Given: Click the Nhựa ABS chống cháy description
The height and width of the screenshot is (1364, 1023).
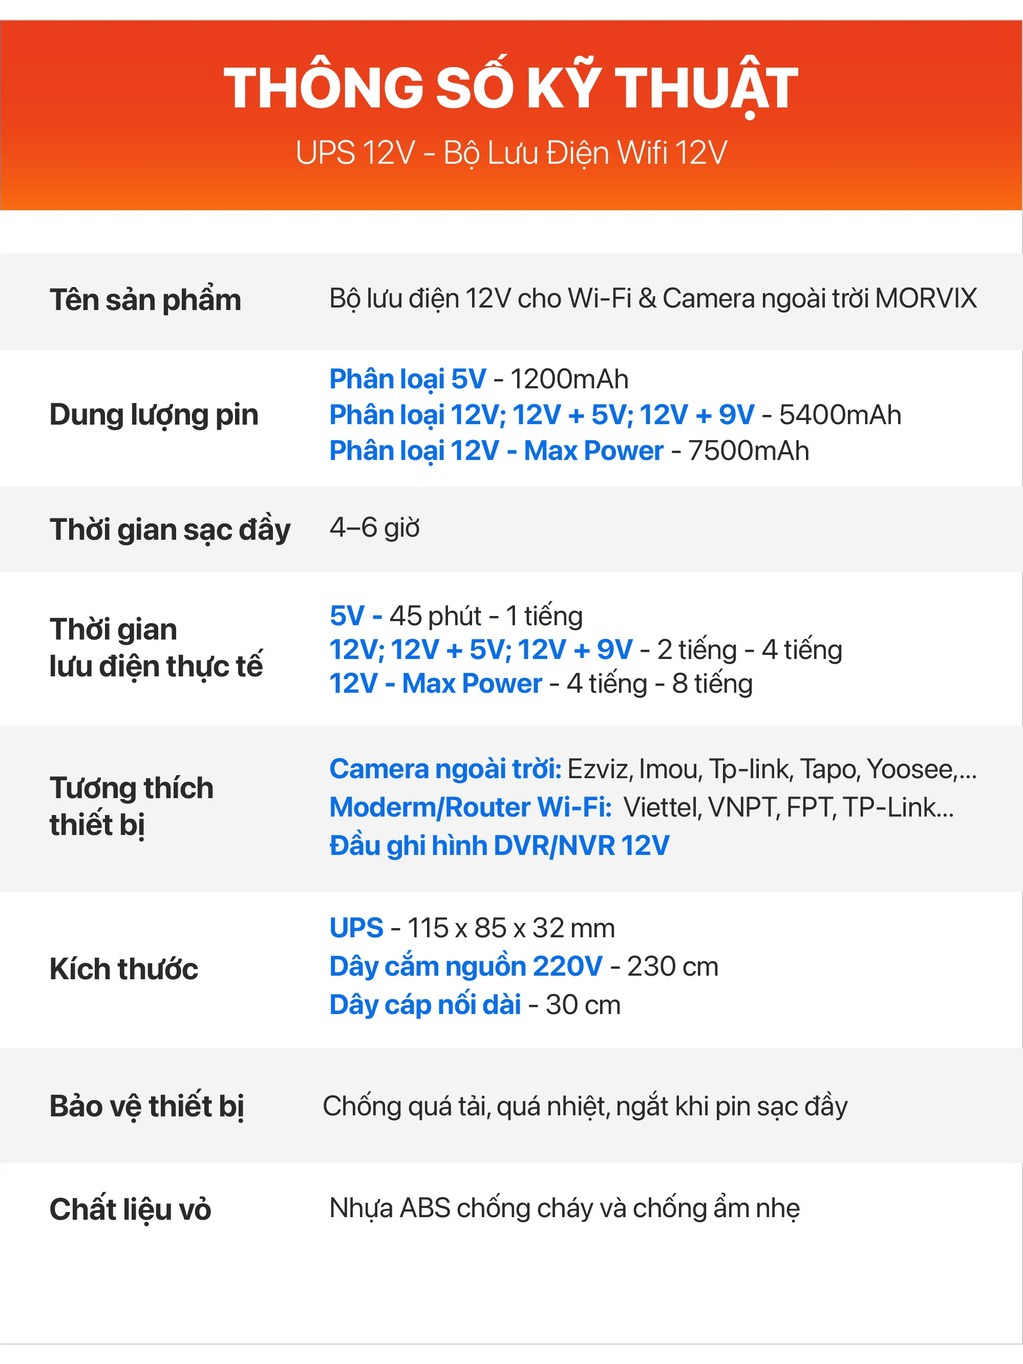Looking at the screenshot, I should 564,1209.
